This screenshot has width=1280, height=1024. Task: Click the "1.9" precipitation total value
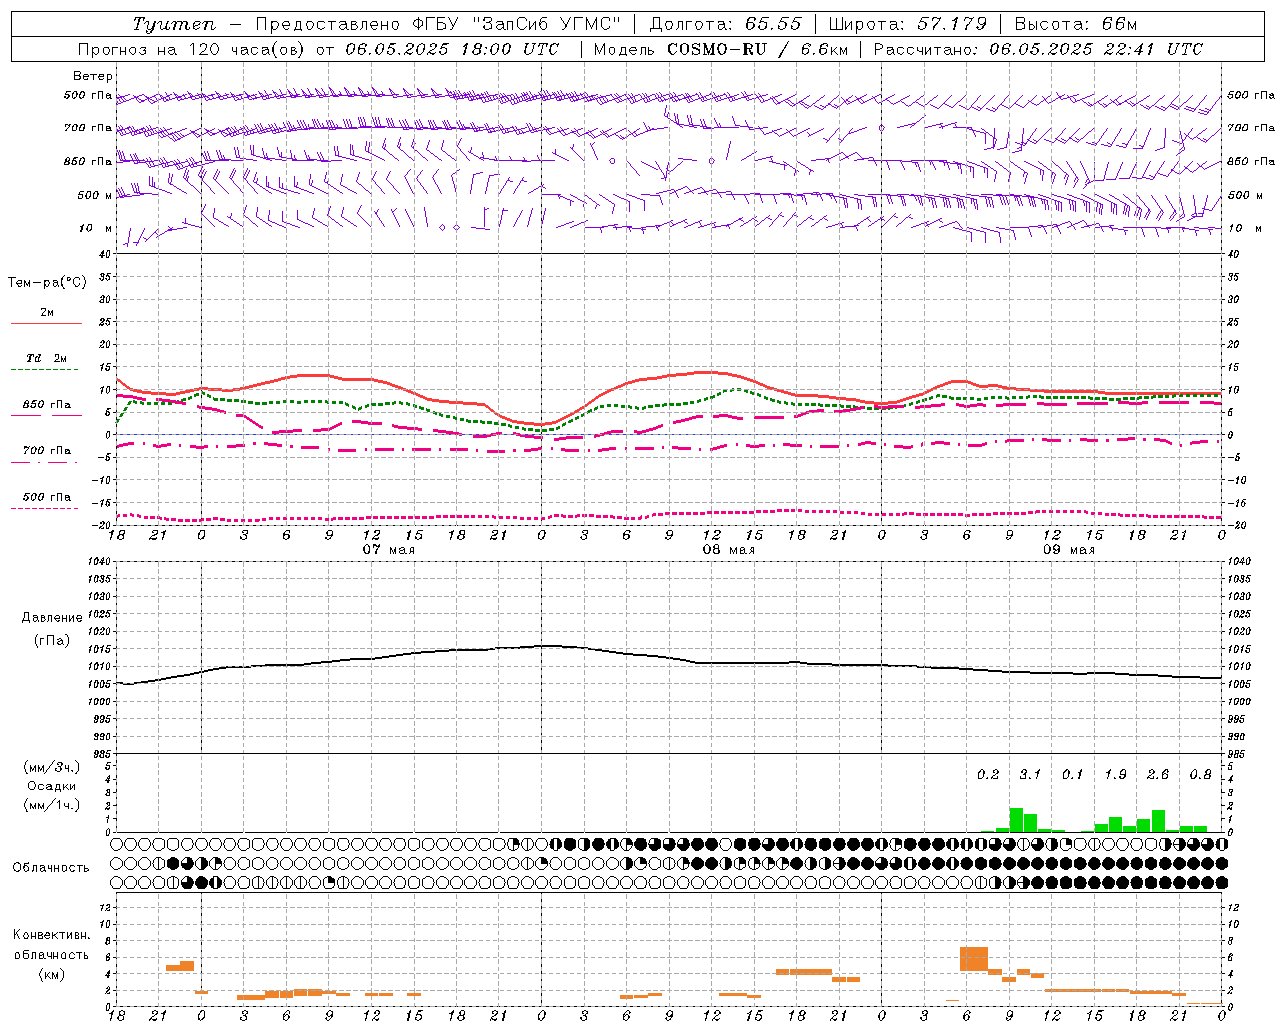(1115, 775)
